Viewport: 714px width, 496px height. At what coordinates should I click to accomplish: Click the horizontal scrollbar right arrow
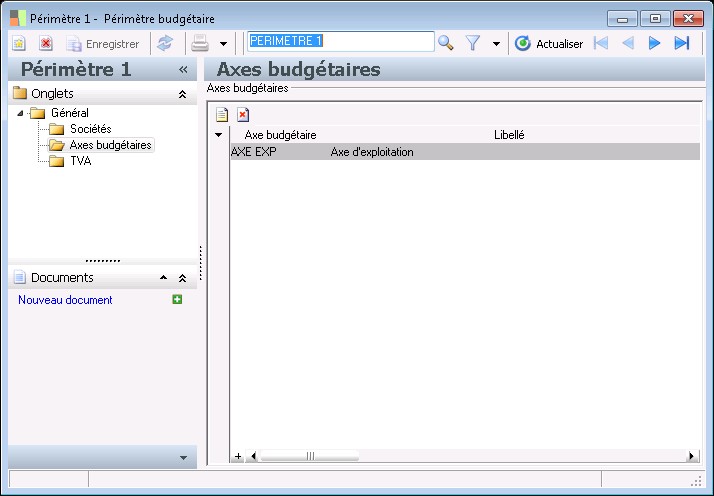pyautogui.click(x=692, y=456)
